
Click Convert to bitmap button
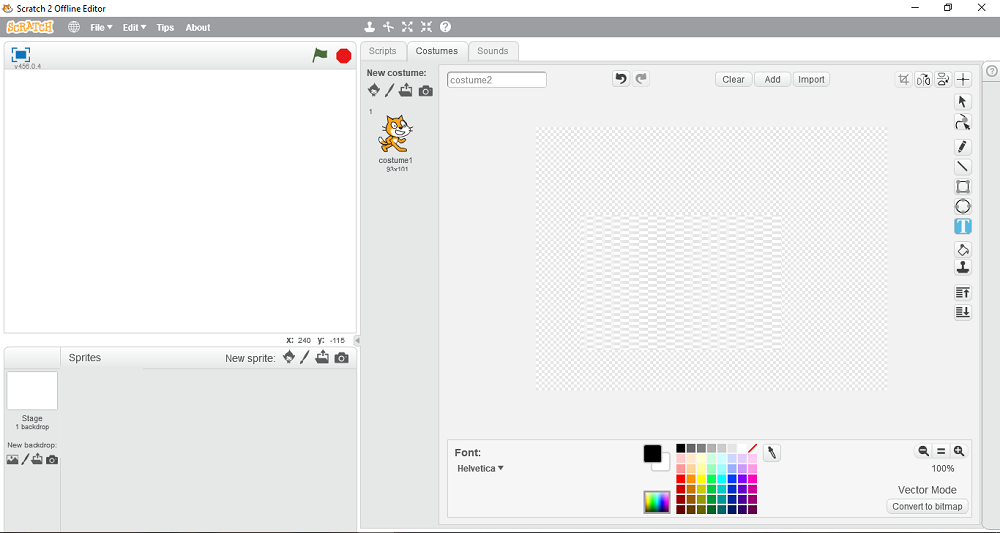click(927, 506)
